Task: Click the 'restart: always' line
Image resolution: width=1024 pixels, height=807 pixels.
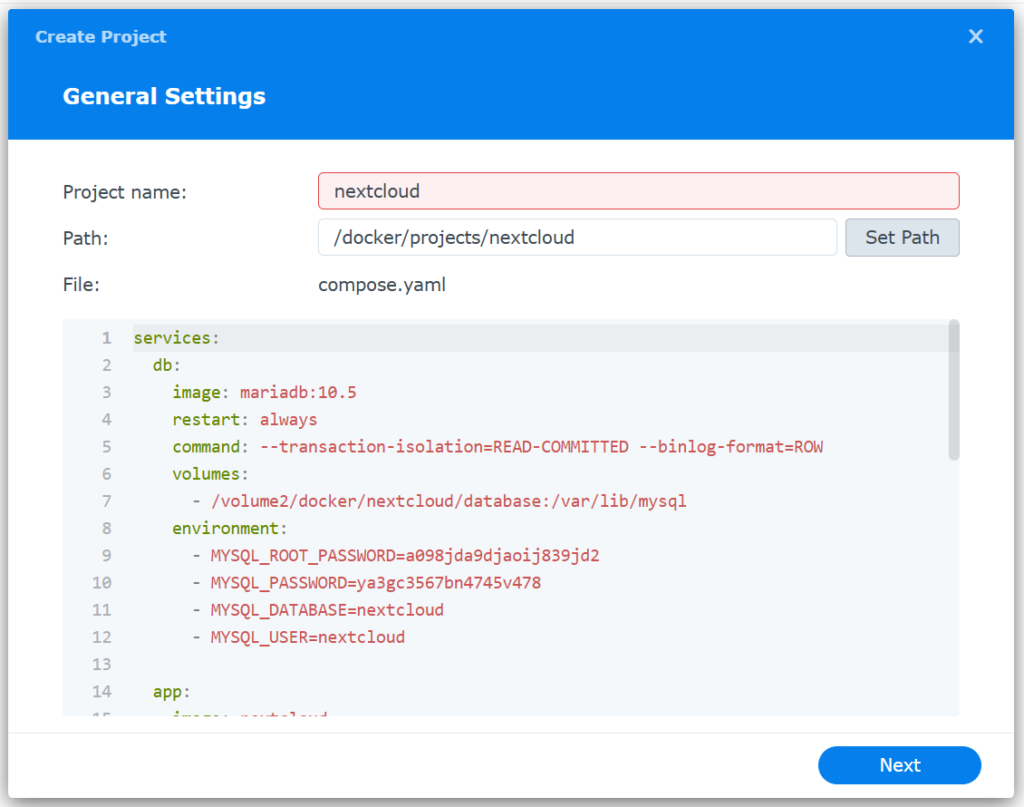Action: 244,420
